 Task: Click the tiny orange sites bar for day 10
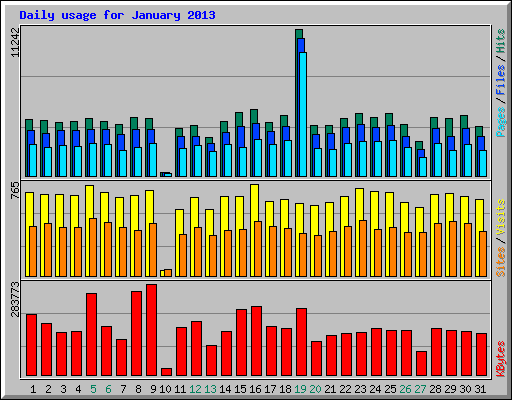(168, 273)
